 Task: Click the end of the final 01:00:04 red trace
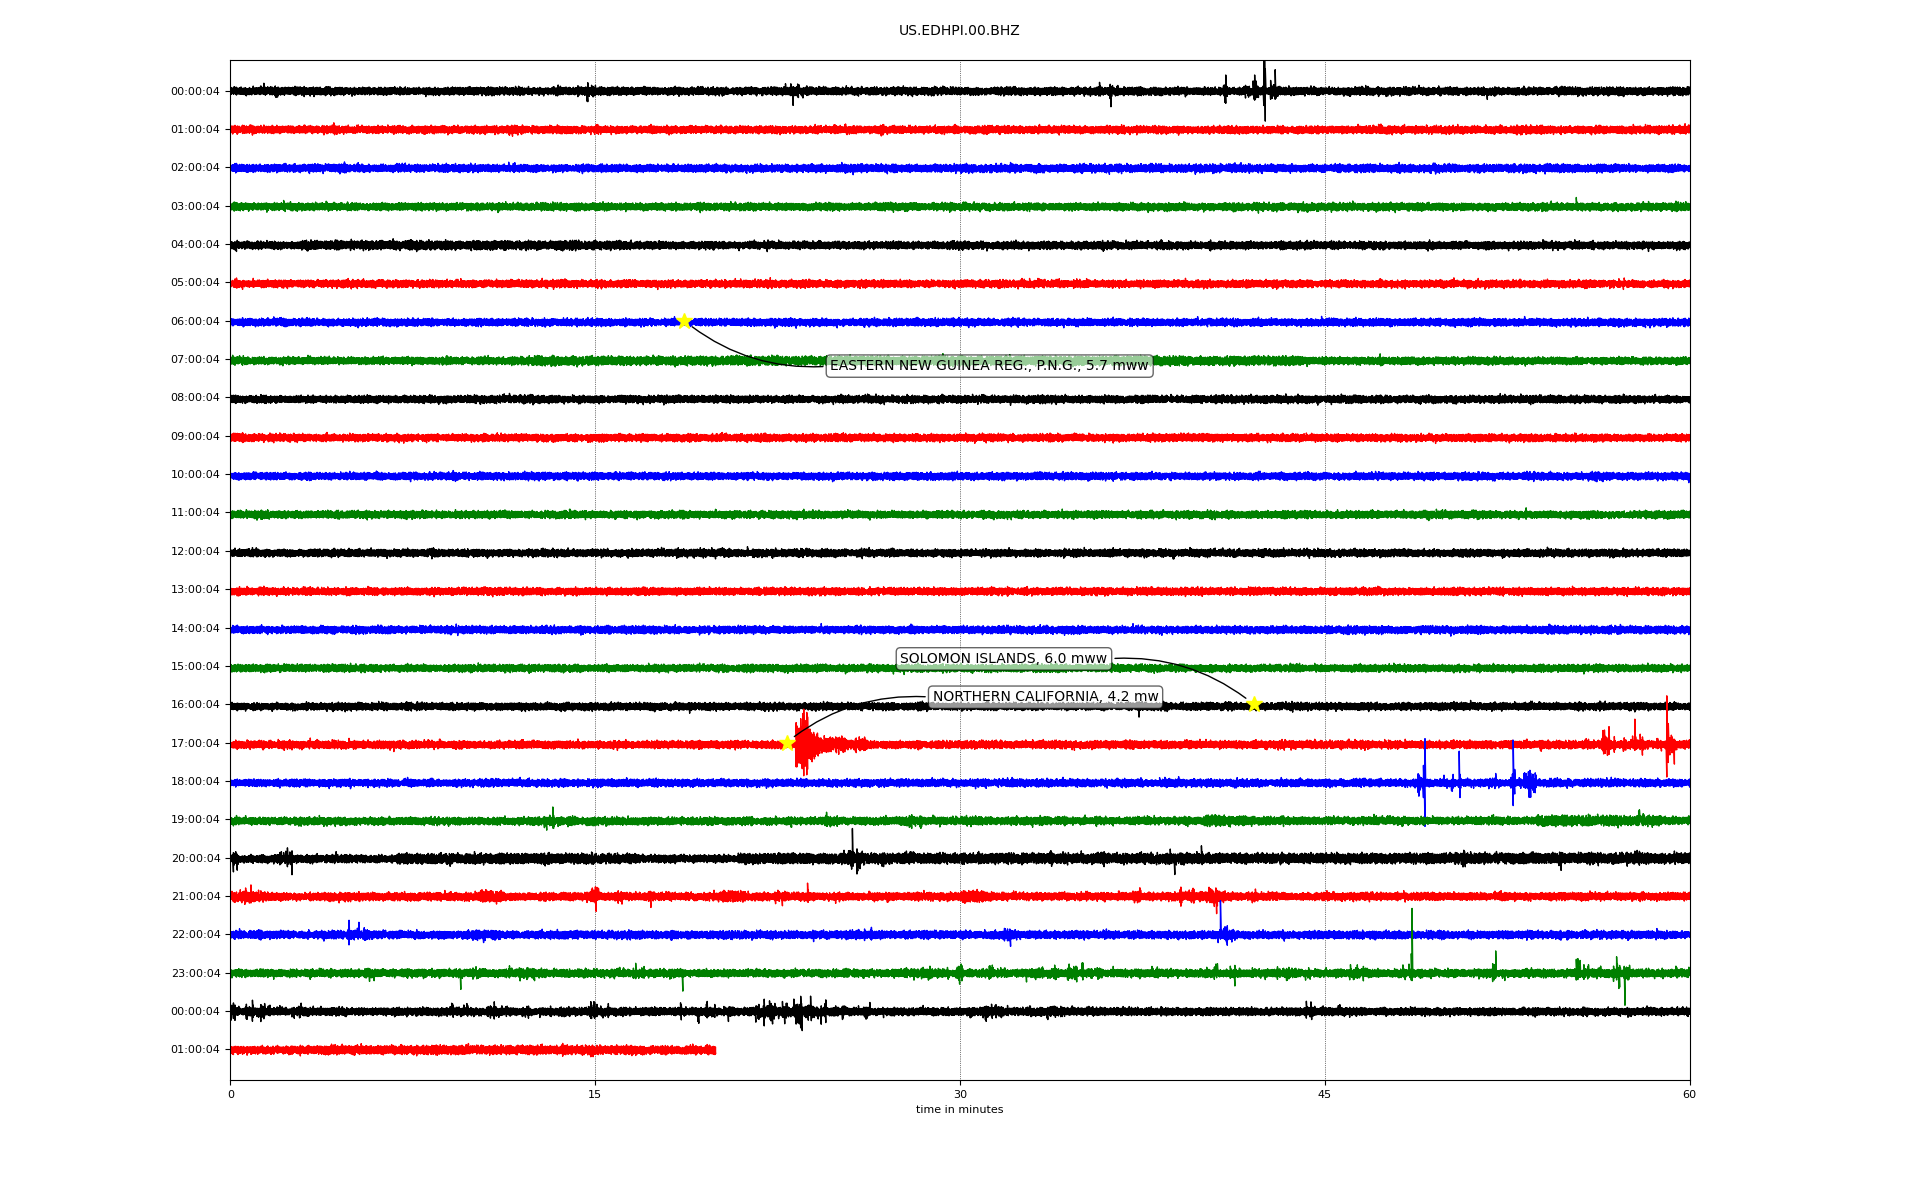[713, 1049]
